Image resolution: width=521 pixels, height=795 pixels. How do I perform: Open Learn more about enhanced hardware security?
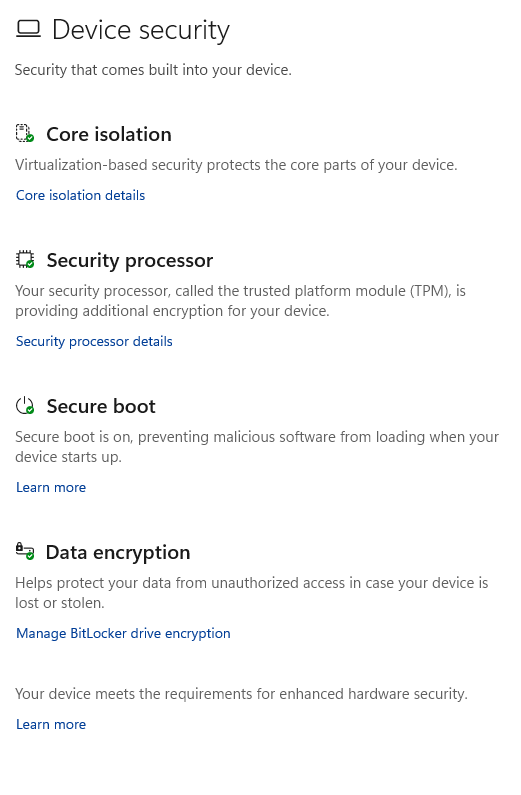(x=51, y=724)
